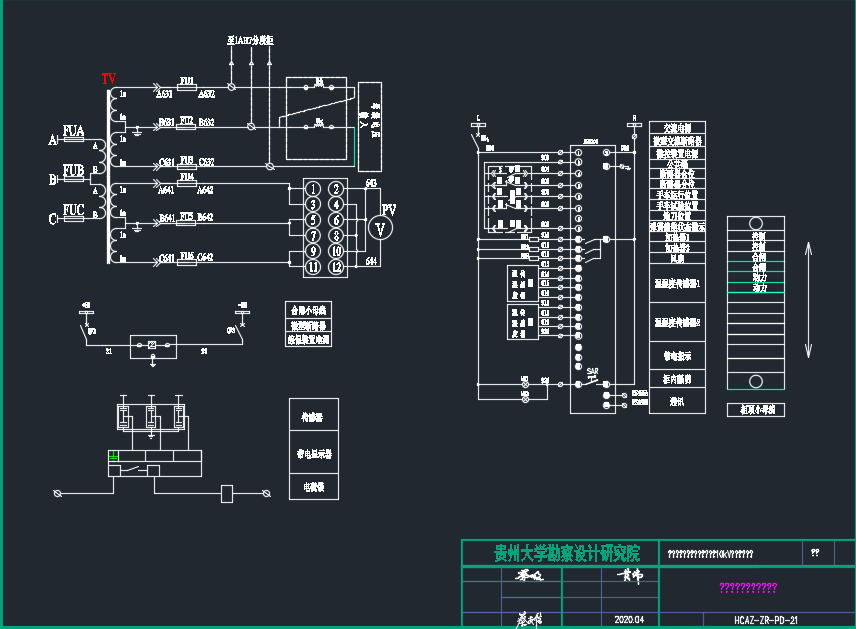856x629 pixels.
Task: Click terminal circle number 7
Action: (313, 236)
